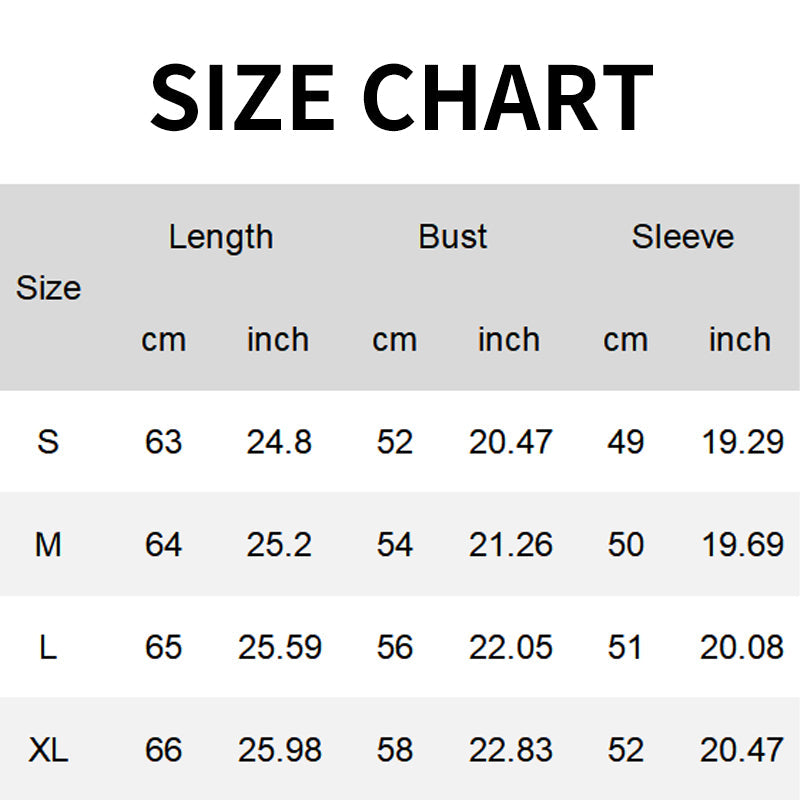The width and height of the screenshot is (800, 800).
Task: Click the 22.83 inch bust value
Action: [x=510, y=749]
